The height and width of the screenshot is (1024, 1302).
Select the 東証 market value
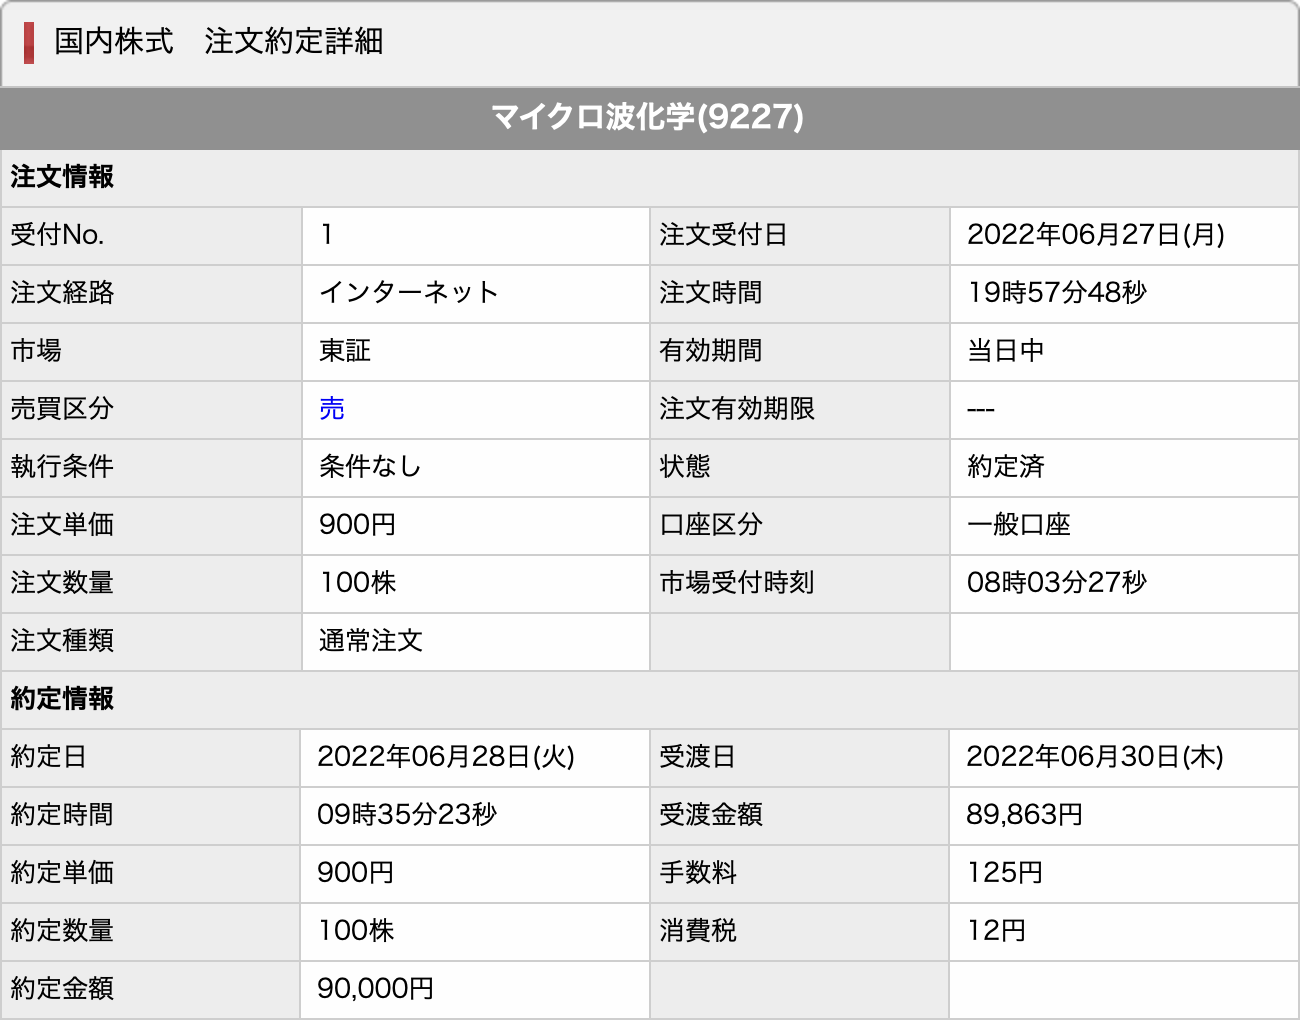pos(345,351)
